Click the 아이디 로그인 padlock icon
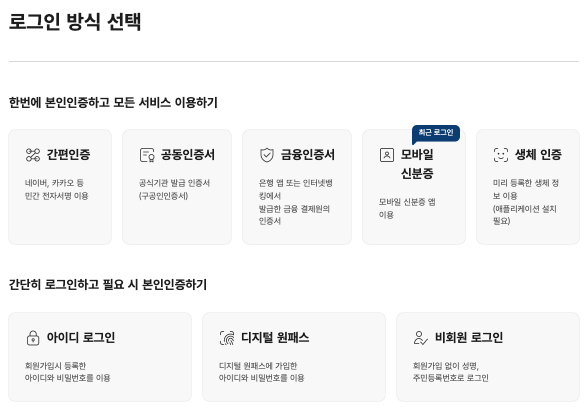The width and height of the screenshot is (584, 408). pyautogui.click(x=33, y=338)
